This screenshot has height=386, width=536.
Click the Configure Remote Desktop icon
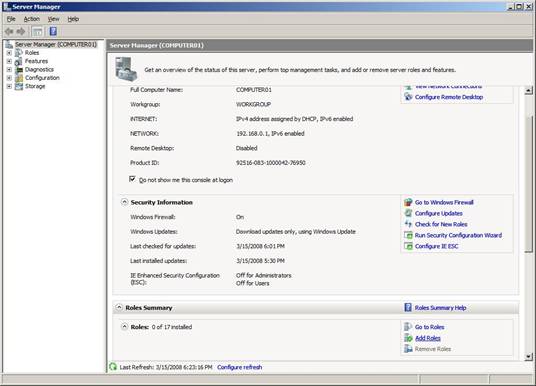pos(408,97)
